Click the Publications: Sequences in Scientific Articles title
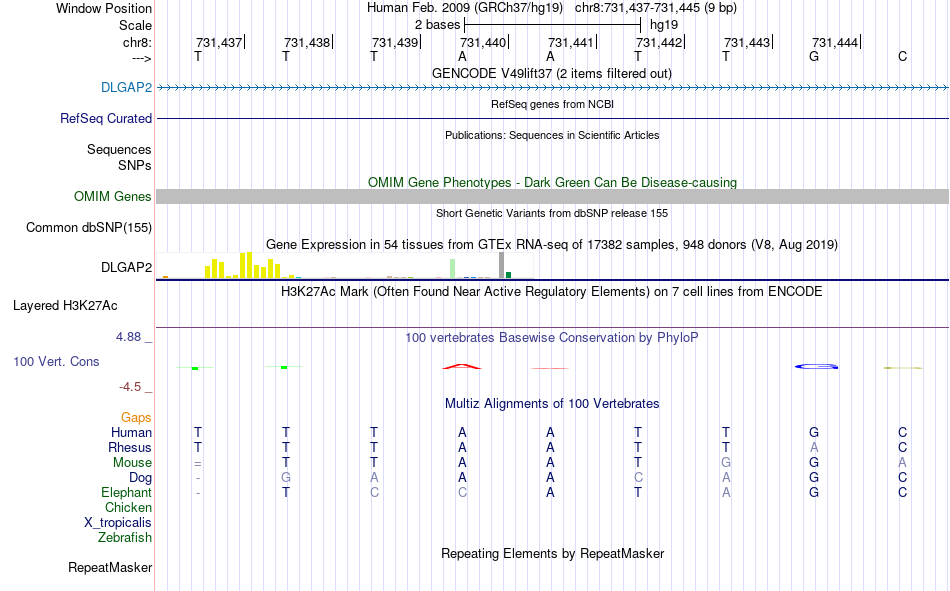This screenshot has height=591, width=950. tap(552, 135)
